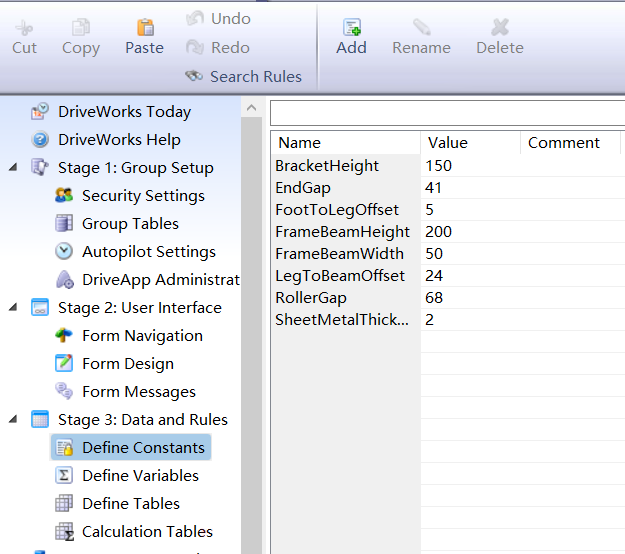Open DriveWorks Help
The height and width of the screenshot is (554, 625).
point(119,140)
